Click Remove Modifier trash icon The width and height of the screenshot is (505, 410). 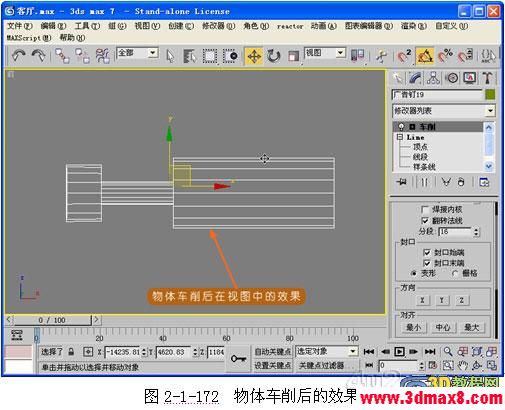461,182
